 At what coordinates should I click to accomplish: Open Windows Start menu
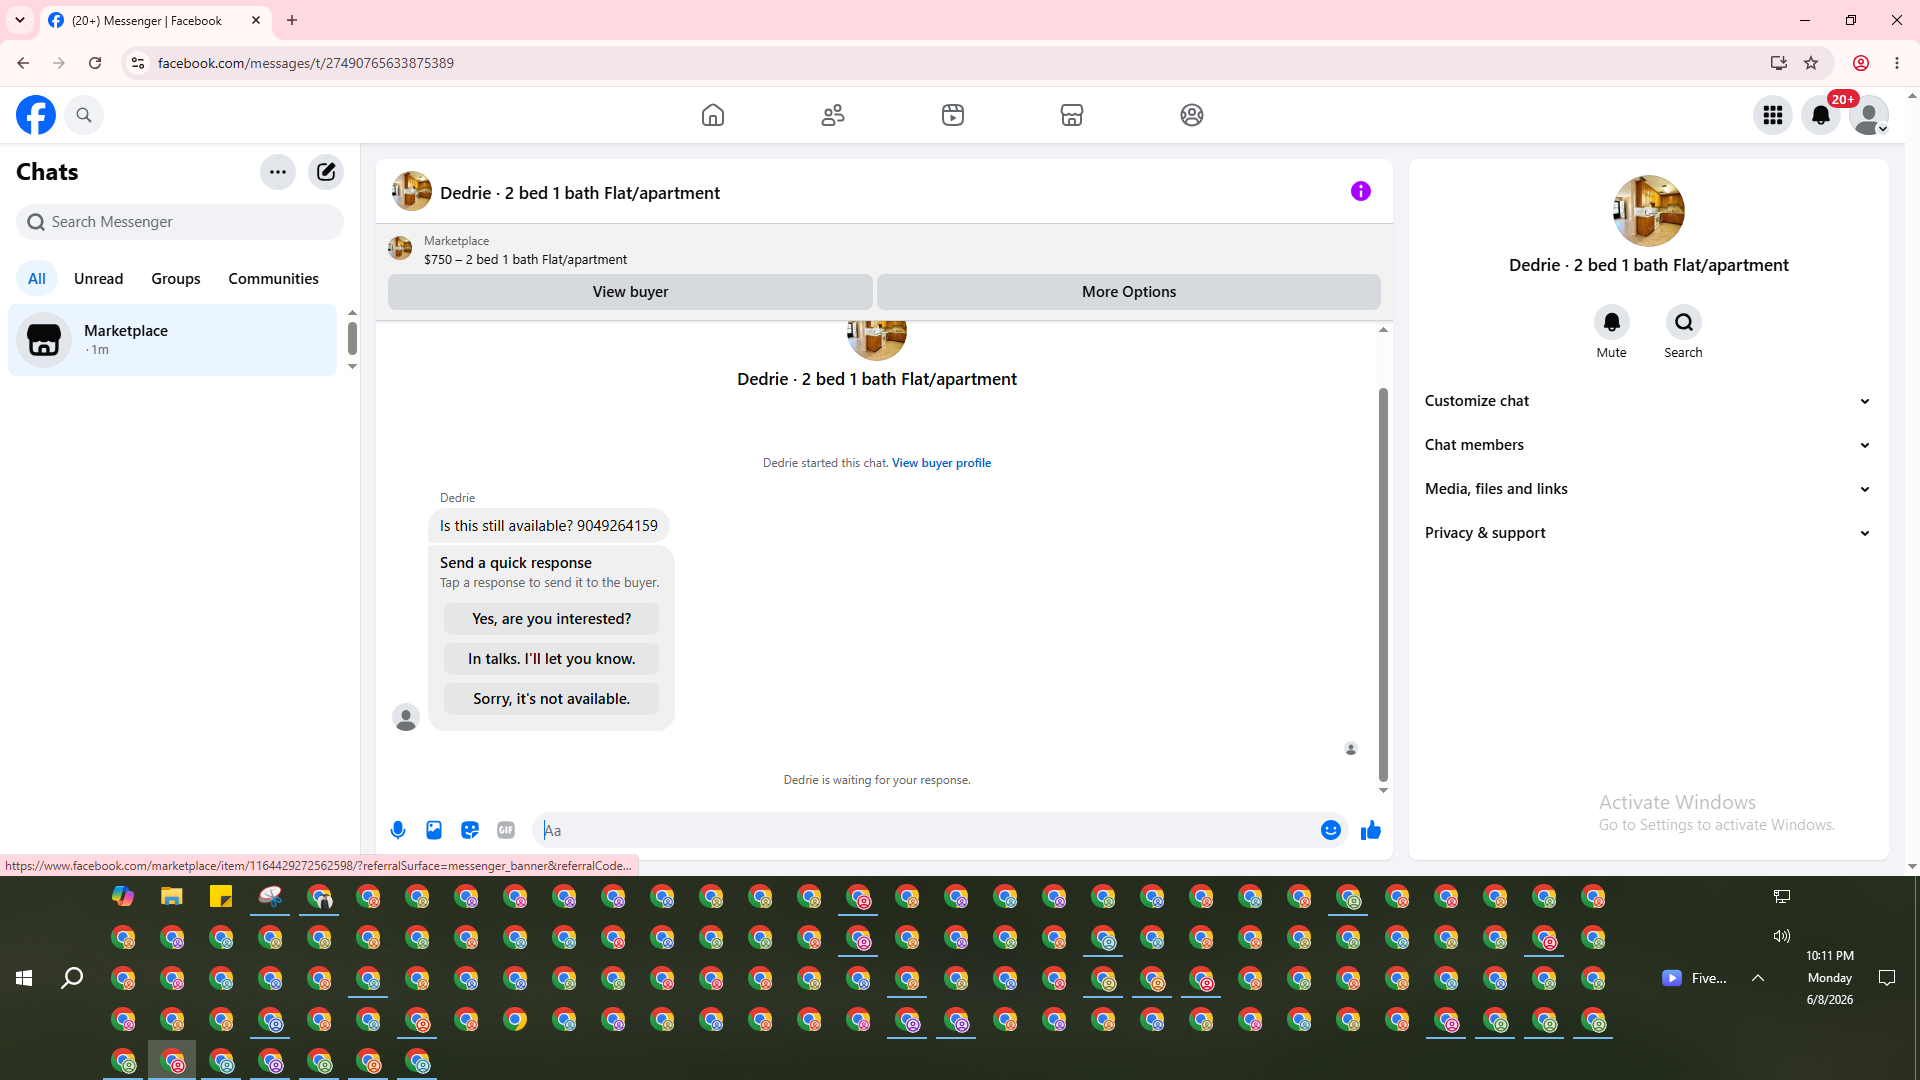click(x=24, y=978)
